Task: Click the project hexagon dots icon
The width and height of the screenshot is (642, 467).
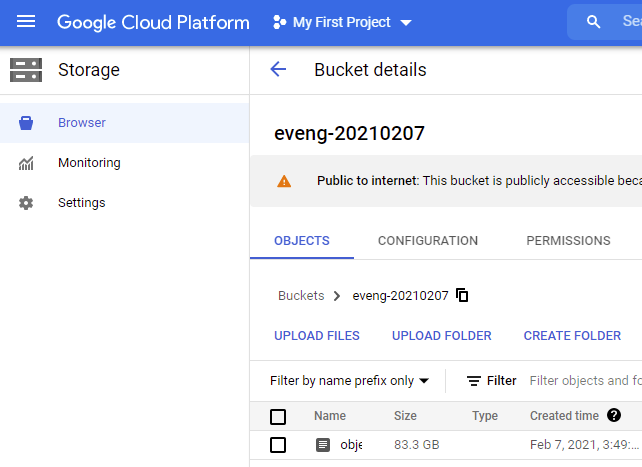Action: tap(279, 22)
